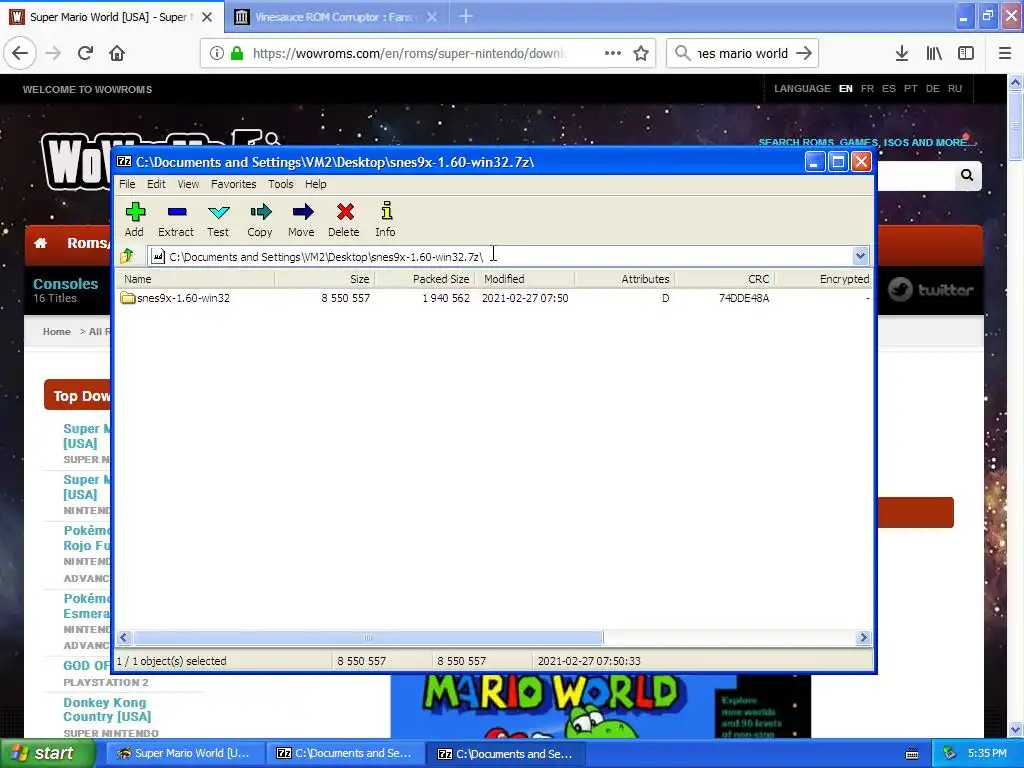Click the left arrow of 7-Zip horizontal scrollbar
Image resolution: width=1024 pixels, height=768 pixels.
[x=124, y=637]
